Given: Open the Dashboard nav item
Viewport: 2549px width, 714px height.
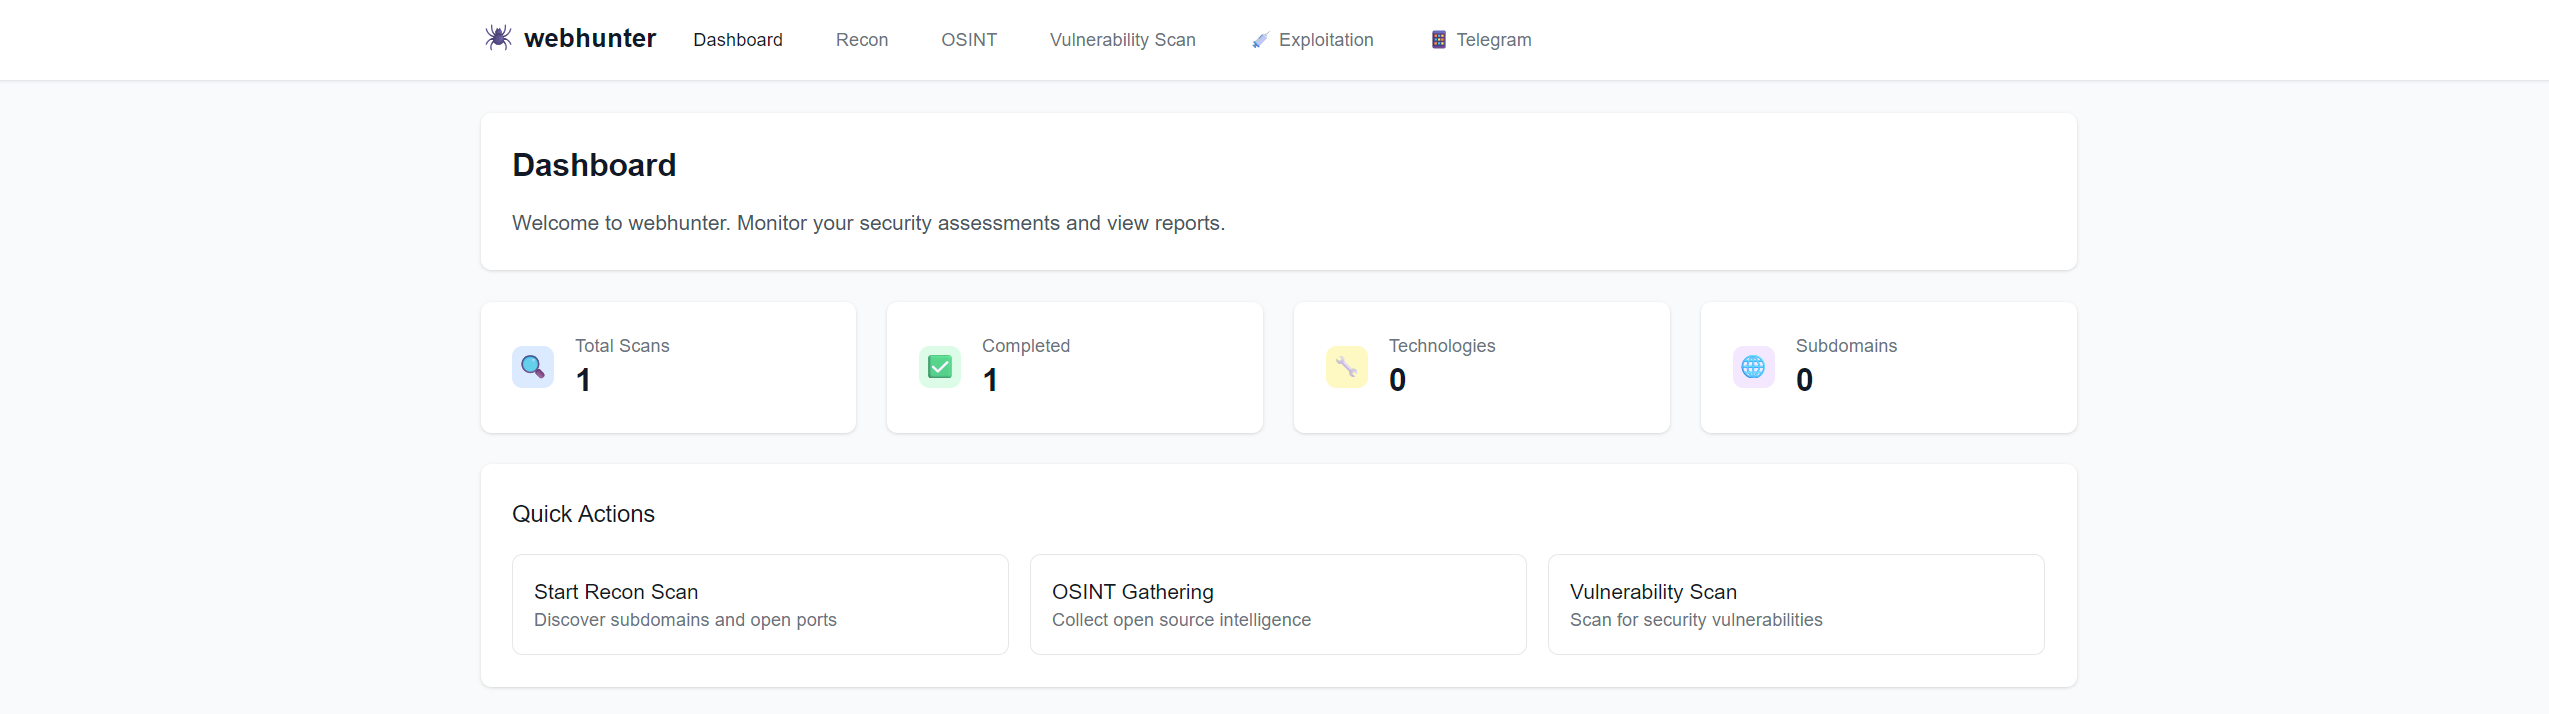Looking at the screenshot, I should click(738, 40).
